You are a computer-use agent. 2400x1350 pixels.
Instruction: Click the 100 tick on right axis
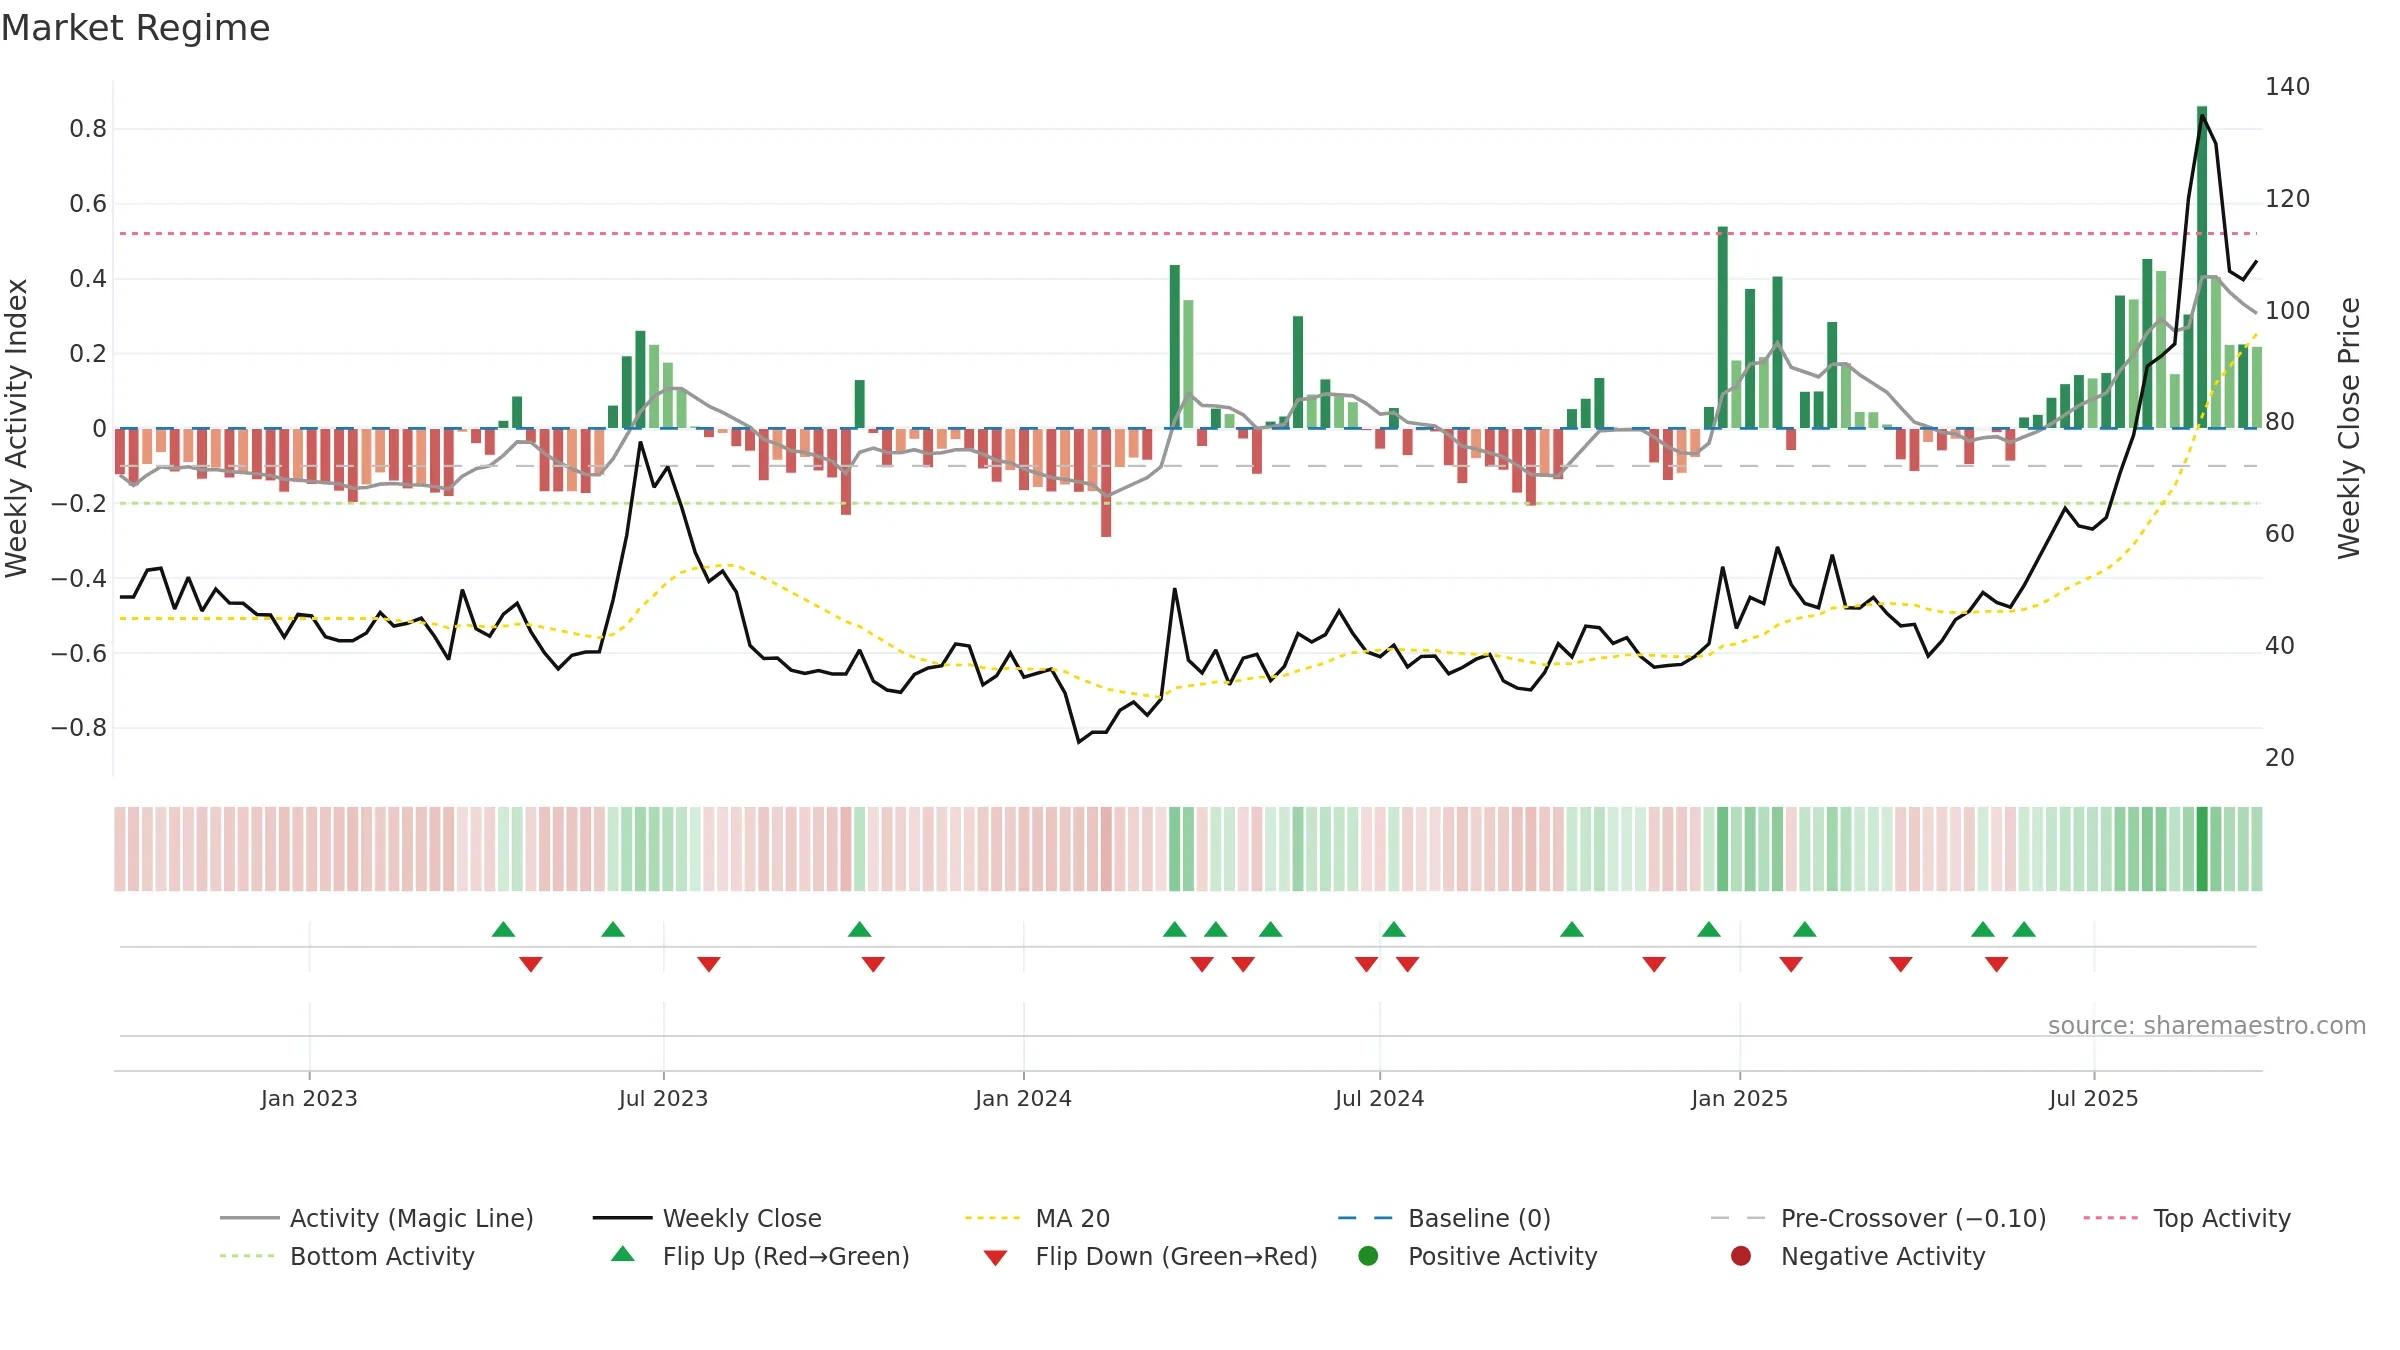[x=2288, y=311]
